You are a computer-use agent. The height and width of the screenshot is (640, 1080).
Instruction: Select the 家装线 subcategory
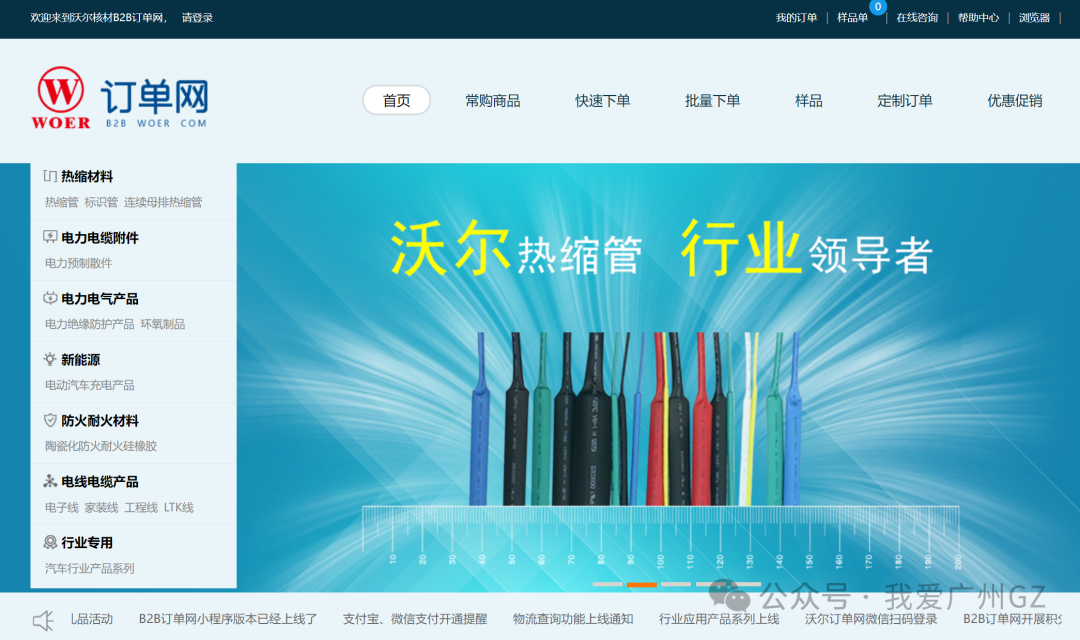[101, 507]
